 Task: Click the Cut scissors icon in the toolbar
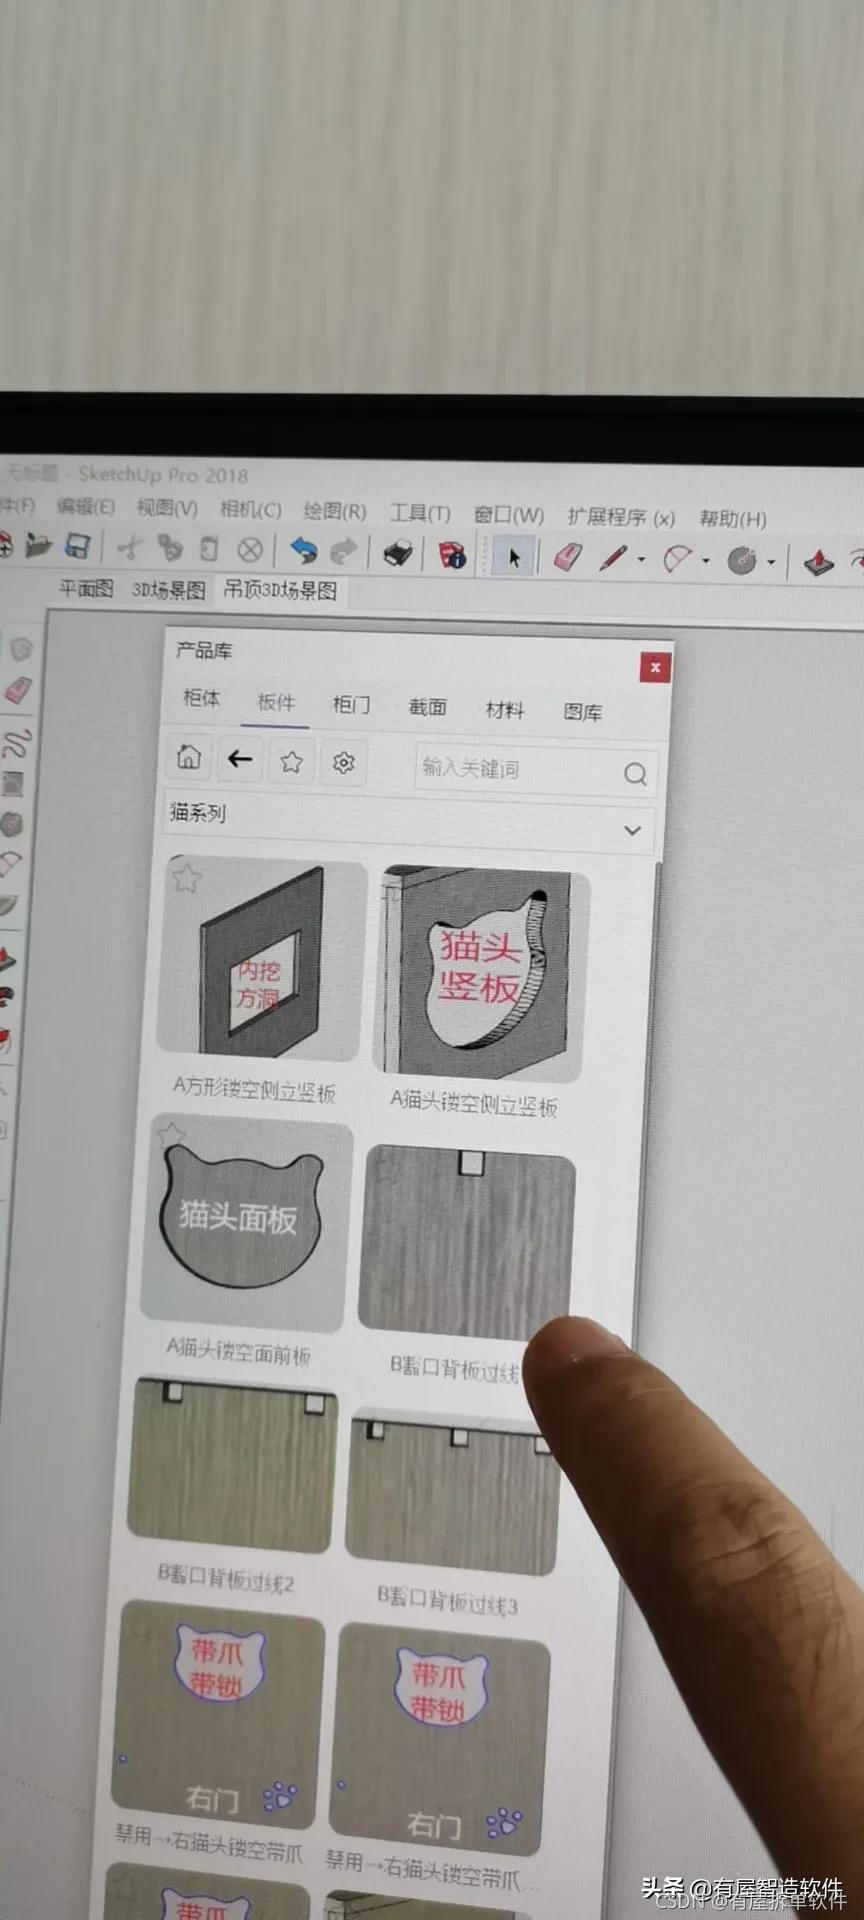coord(129,547)
